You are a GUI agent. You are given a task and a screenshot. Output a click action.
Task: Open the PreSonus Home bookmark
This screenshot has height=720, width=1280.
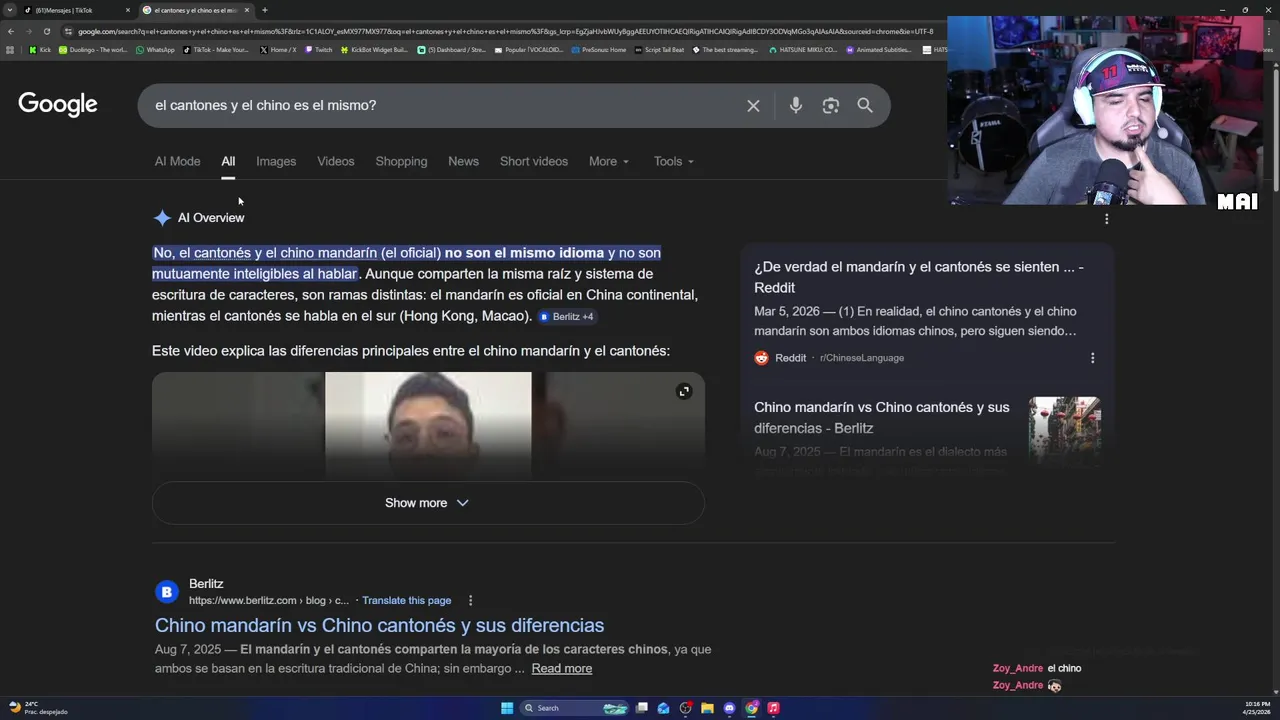pos(598,49)
